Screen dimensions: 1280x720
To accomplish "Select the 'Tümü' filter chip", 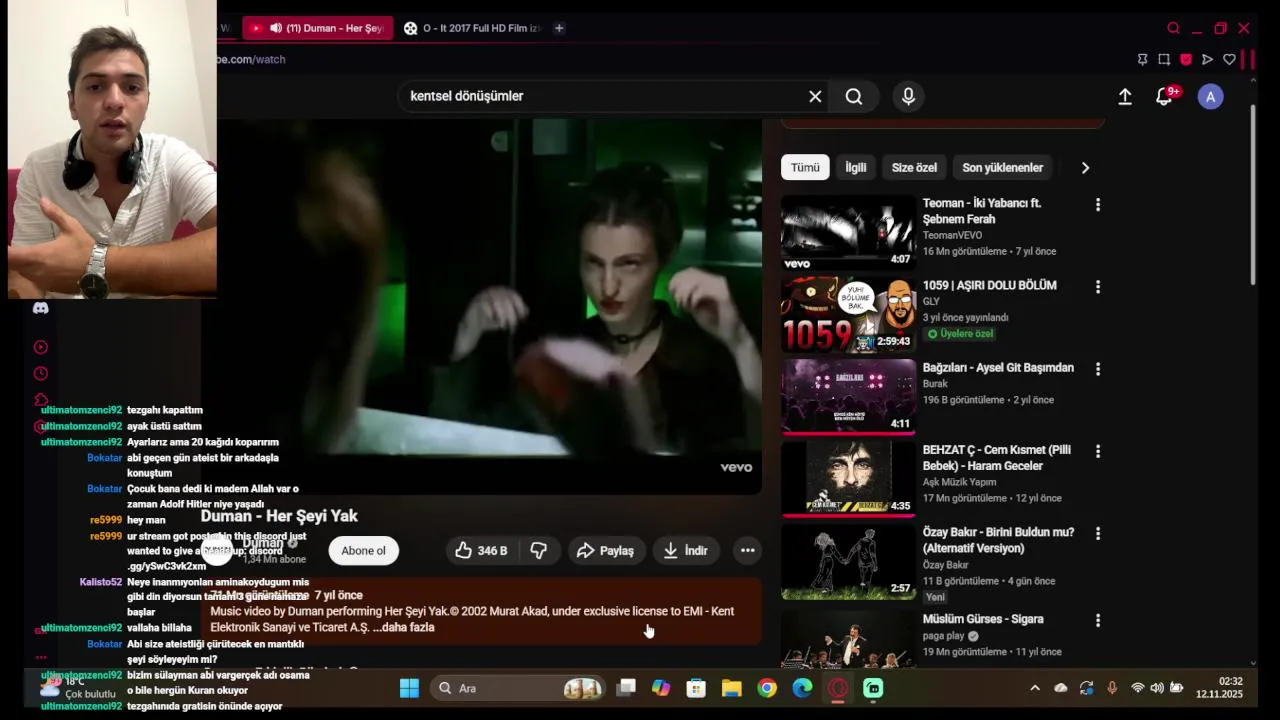I will 805,168.
